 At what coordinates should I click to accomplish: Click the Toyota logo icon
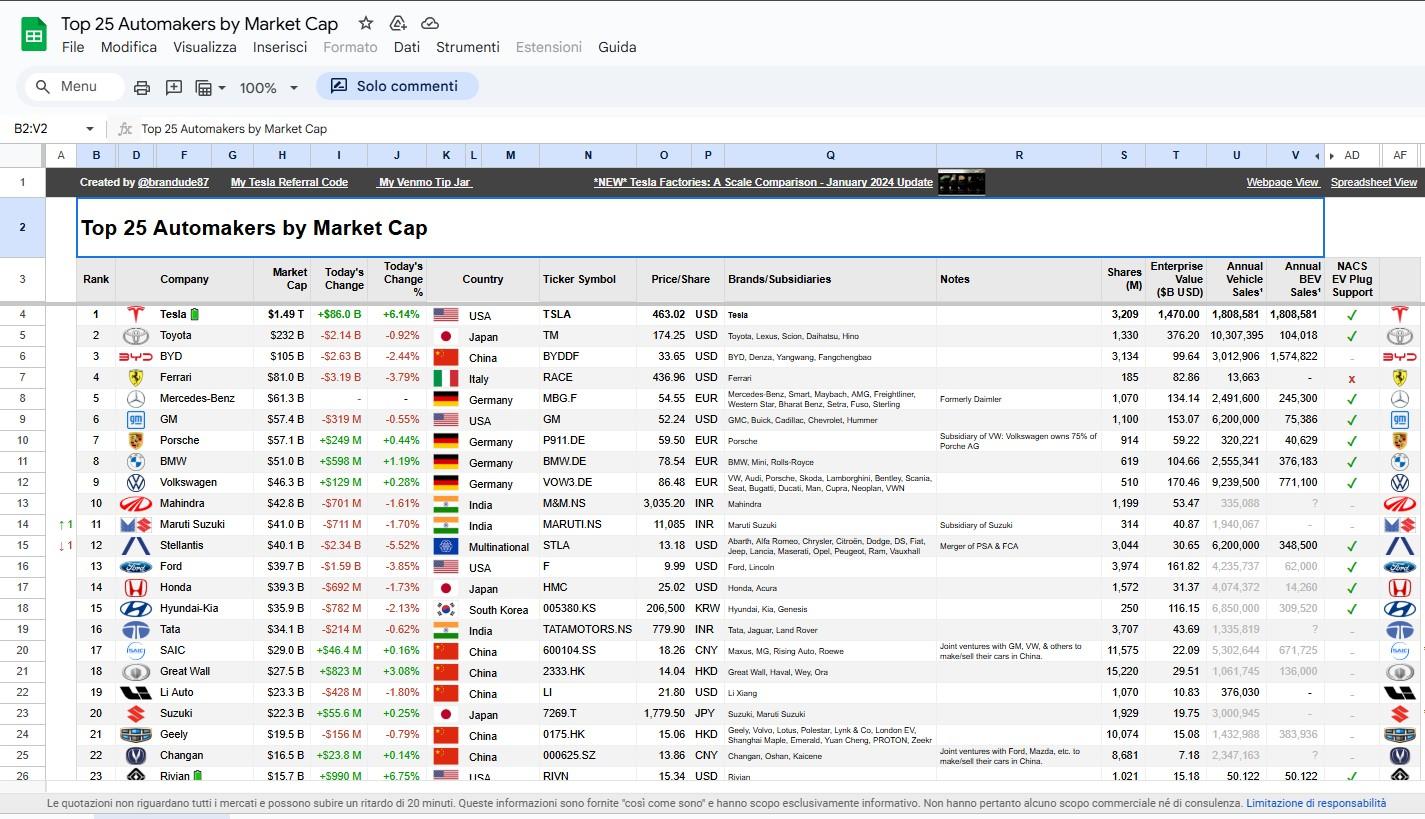[x=135, y=335]
